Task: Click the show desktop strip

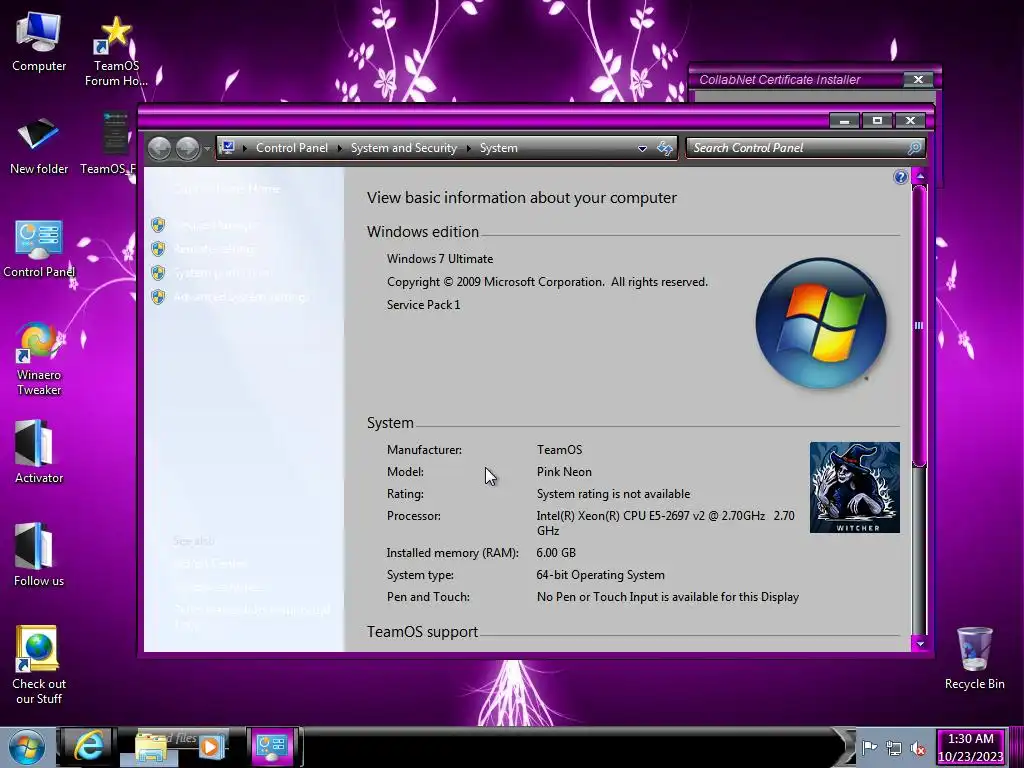Action: click(1016, 747)
